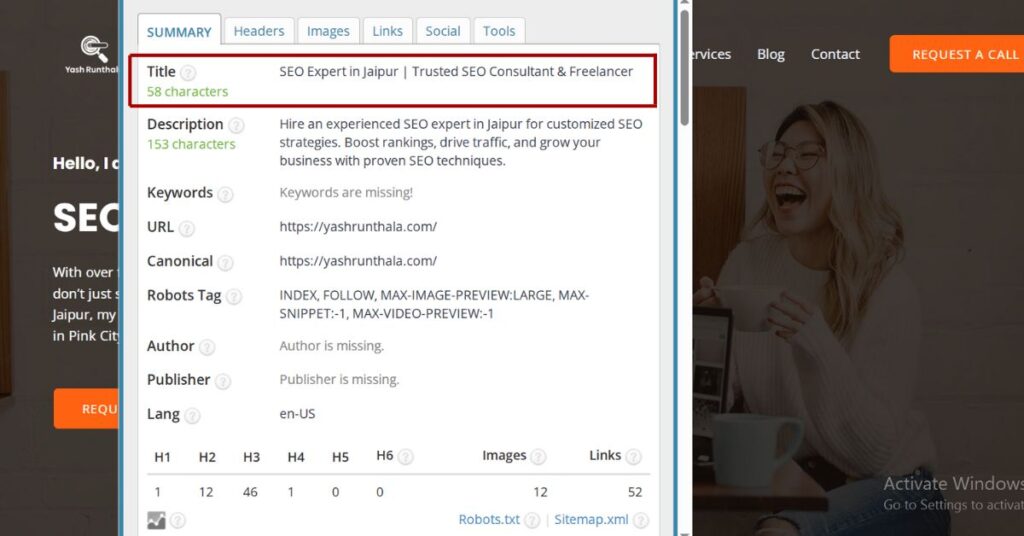
Task: Open the Robots.txt link
Action: 489,520
